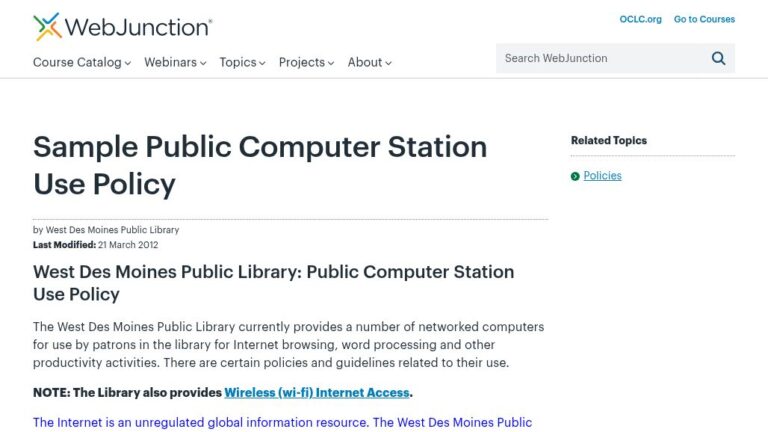Click 'The Internet is an unregulated' text
Screen dimensions: 768x432
click(x=282, y=422)
